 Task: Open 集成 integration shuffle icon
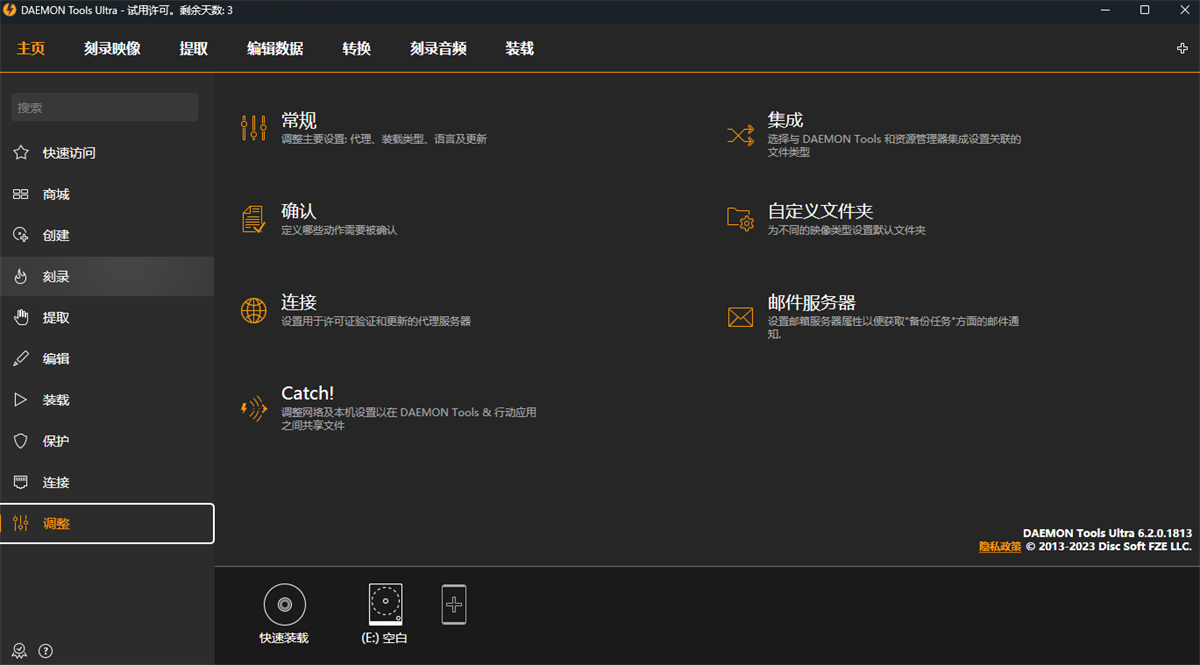pos(740,135)
